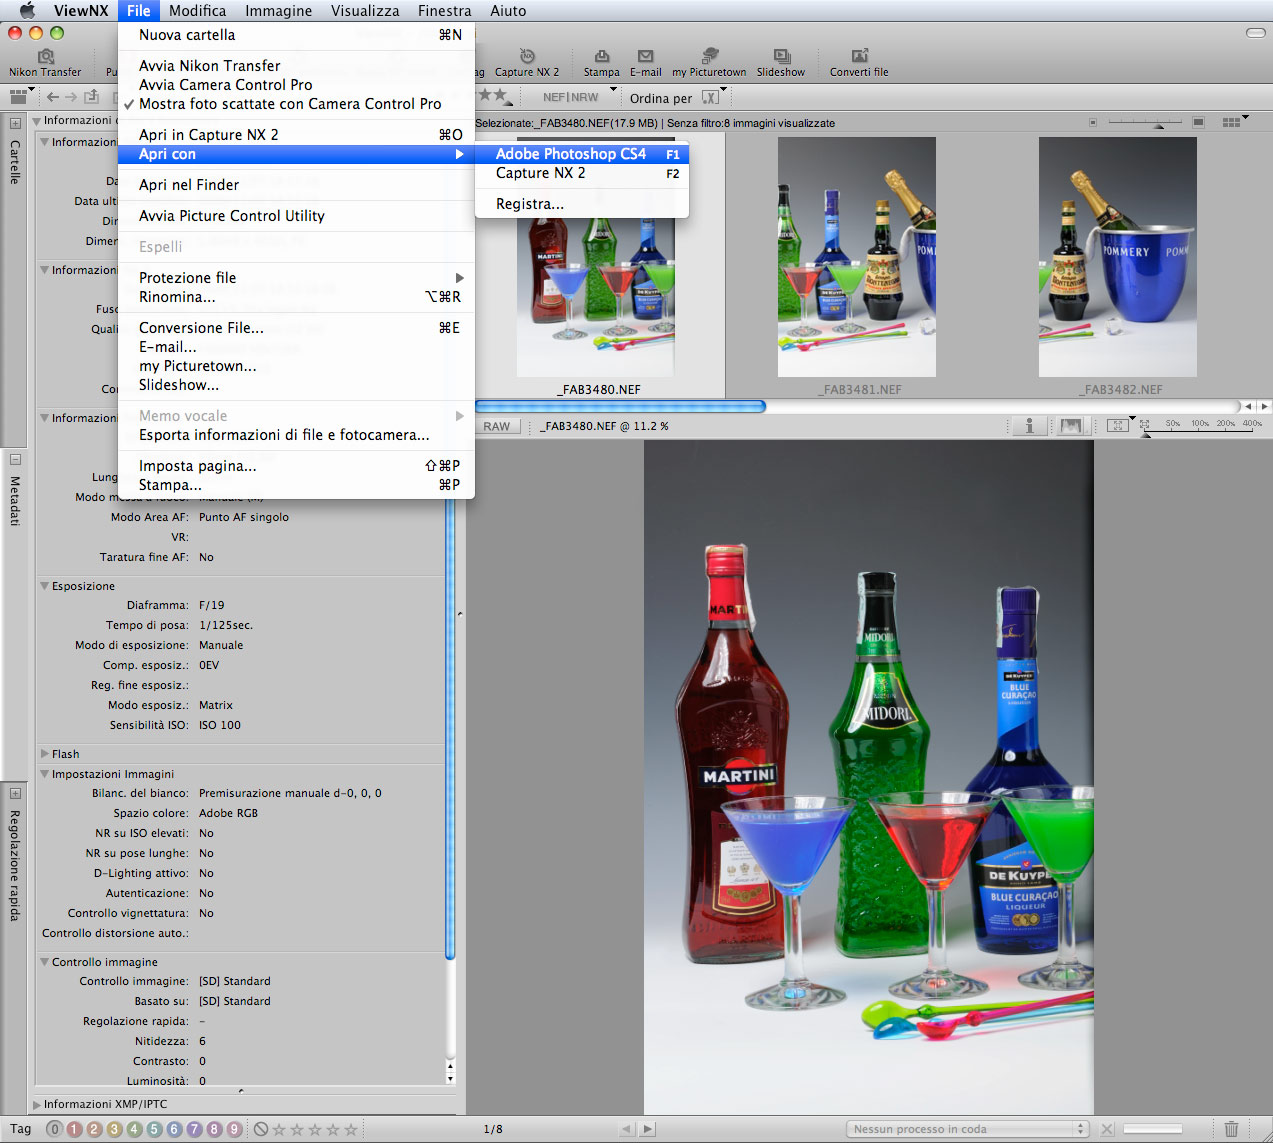Click the fit-to-window zoom icon
The width and height of the screenshot is (1273, 1143).
(1119, 426)
